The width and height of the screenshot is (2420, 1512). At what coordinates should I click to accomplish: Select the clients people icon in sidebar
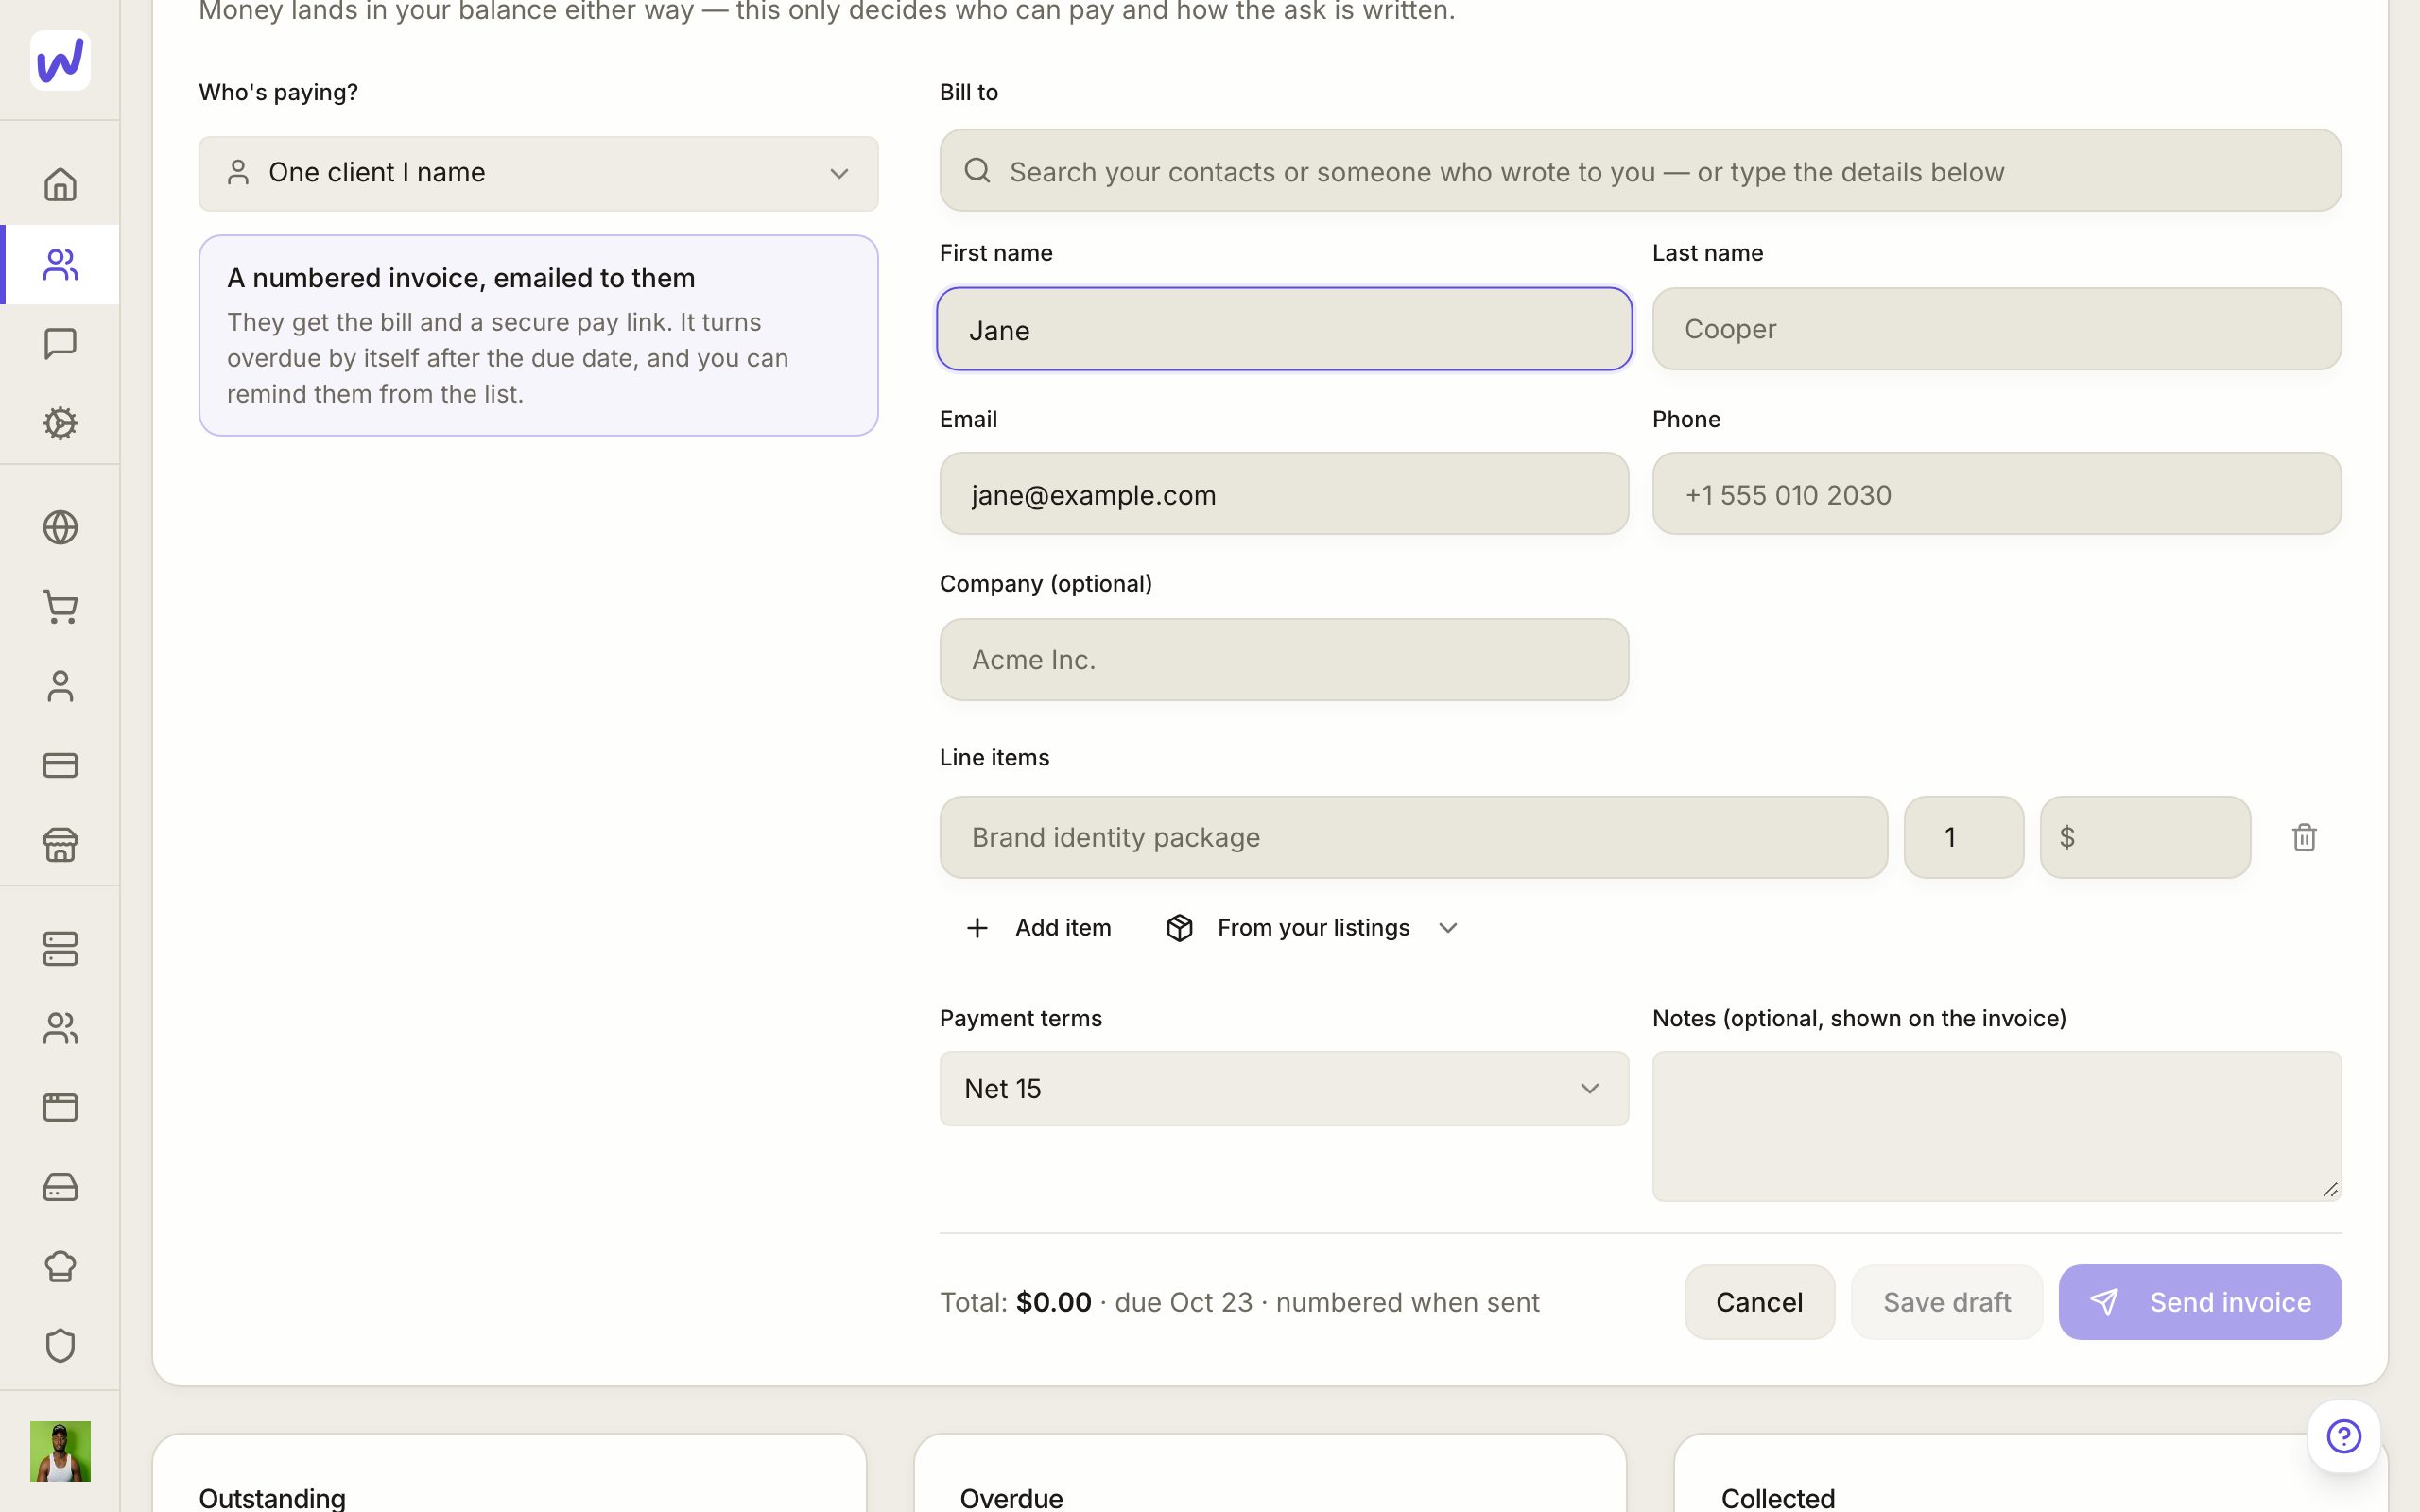60,265
